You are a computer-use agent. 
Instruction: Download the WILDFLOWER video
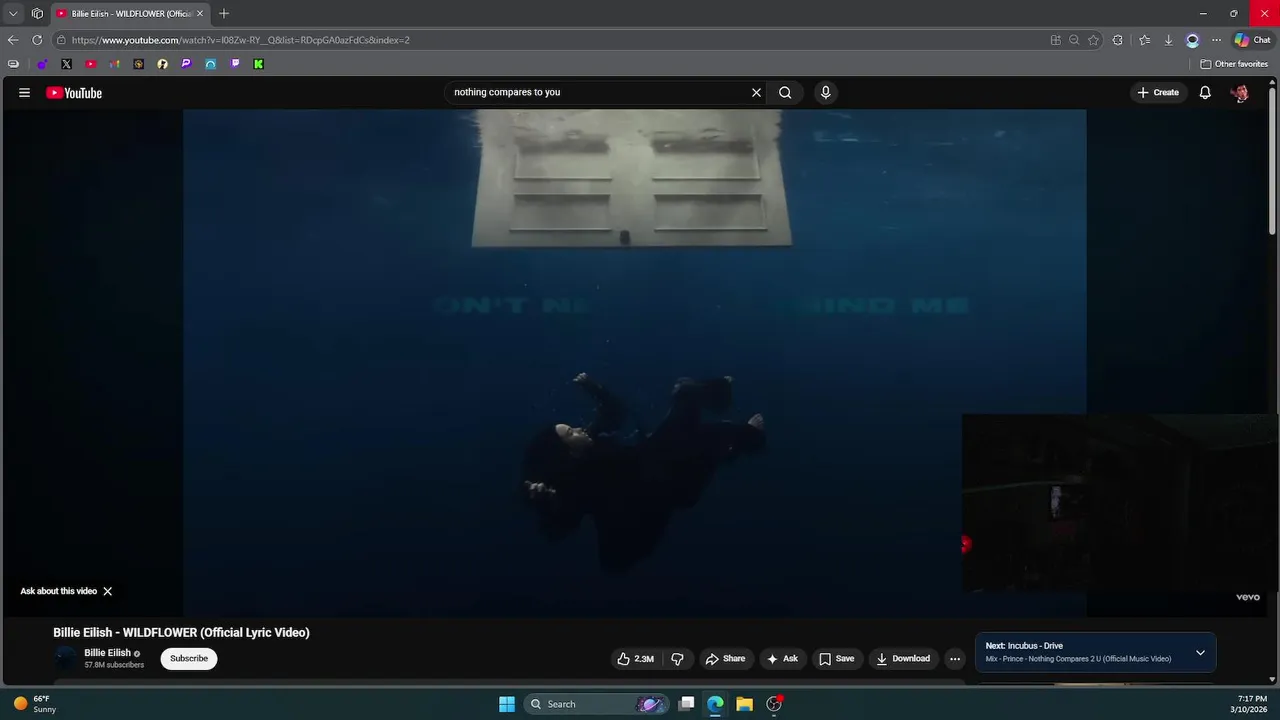pos(903,658)
